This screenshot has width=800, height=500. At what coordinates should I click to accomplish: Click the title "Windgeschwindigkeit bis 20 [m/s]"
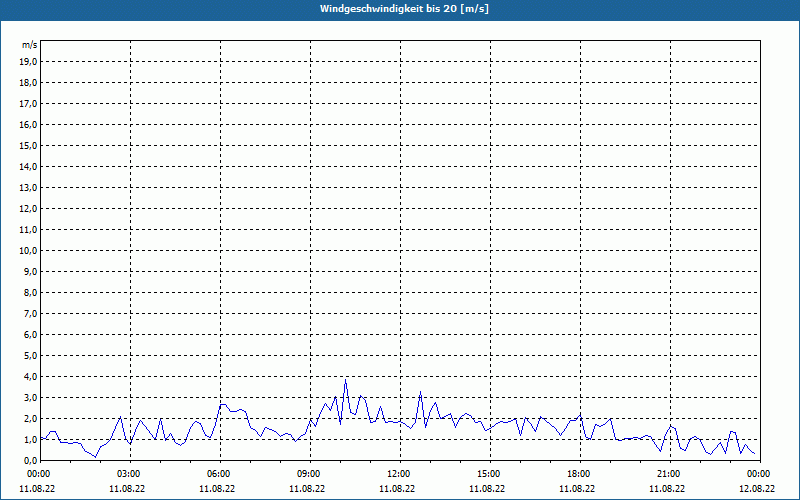(405, 9)
